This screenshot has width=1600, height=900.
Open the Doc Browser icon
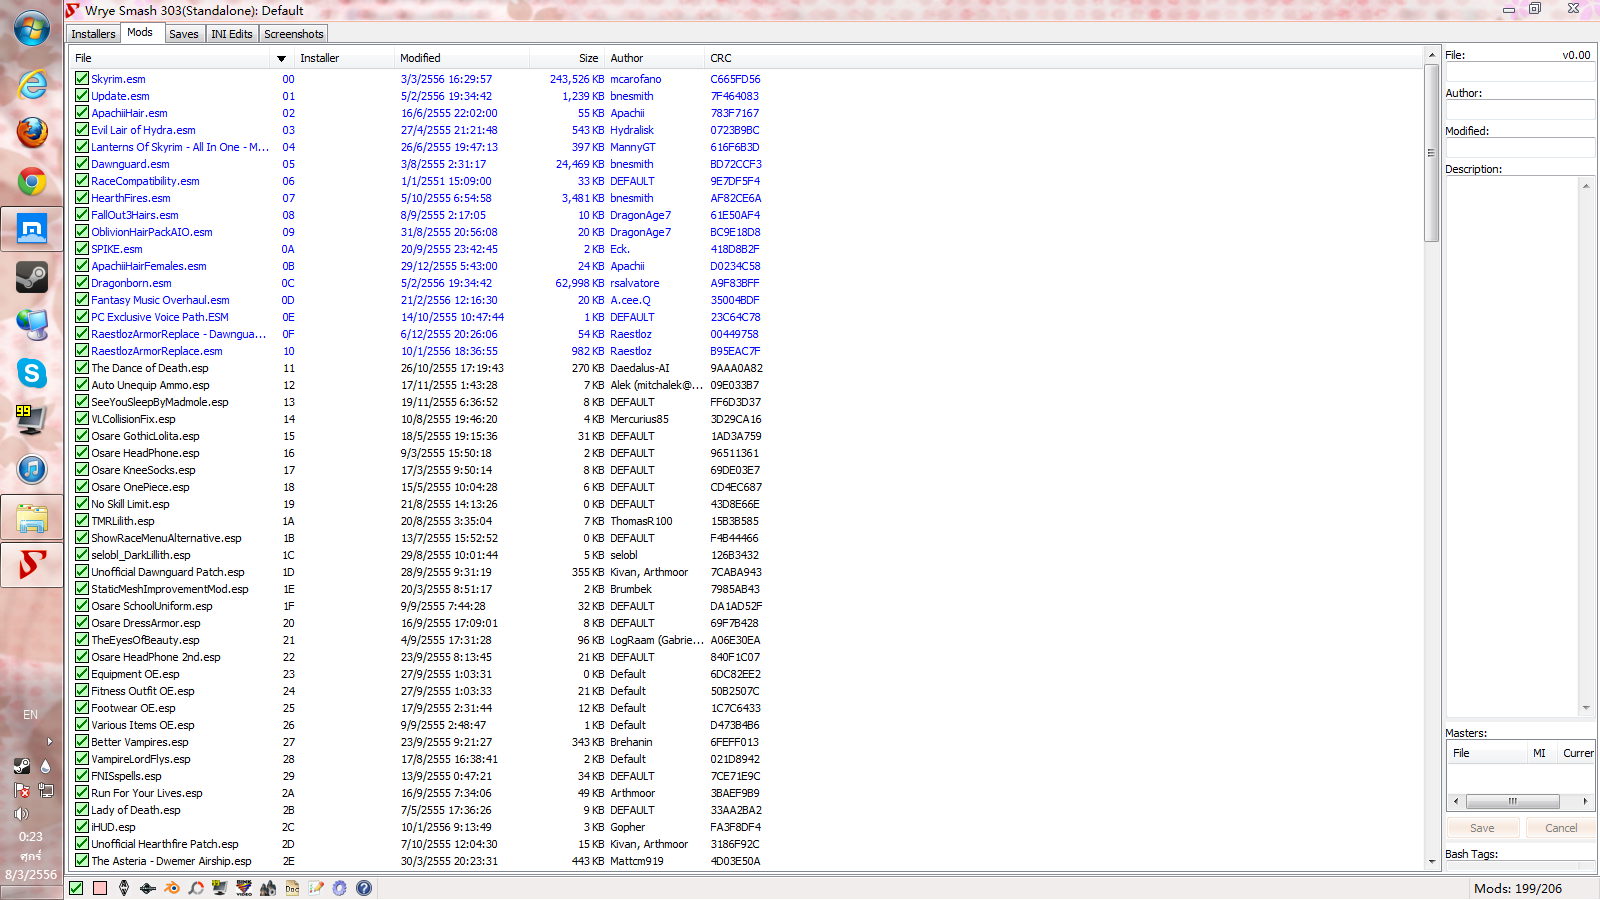[292, 888]
